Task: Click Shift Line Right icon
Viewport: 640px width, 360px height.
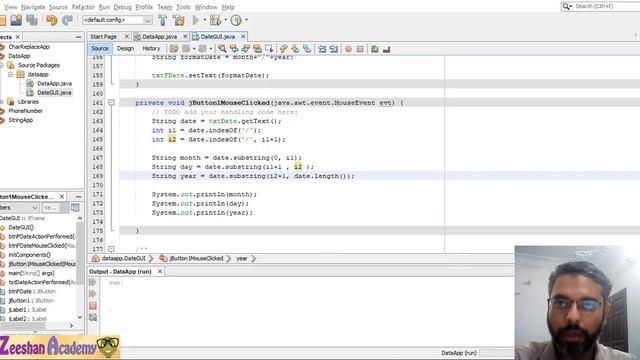Action: coord(334,49)
